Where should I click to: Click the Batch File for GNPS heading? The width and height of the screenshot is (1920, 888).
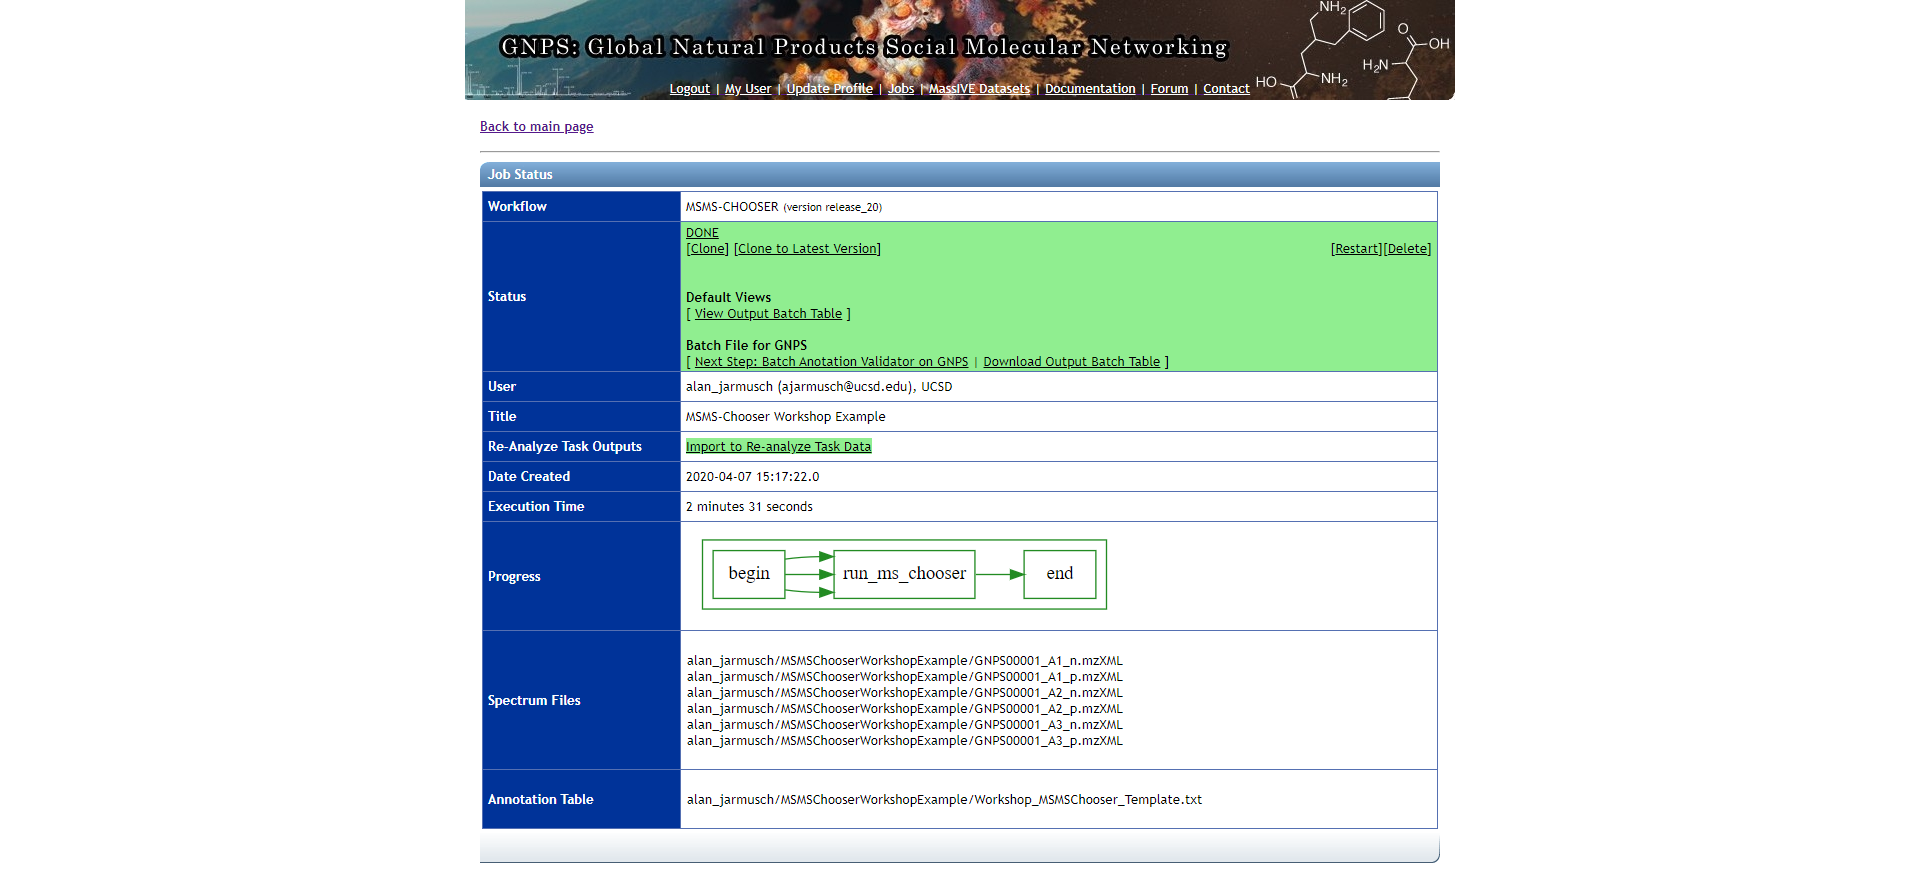point(746,346)
